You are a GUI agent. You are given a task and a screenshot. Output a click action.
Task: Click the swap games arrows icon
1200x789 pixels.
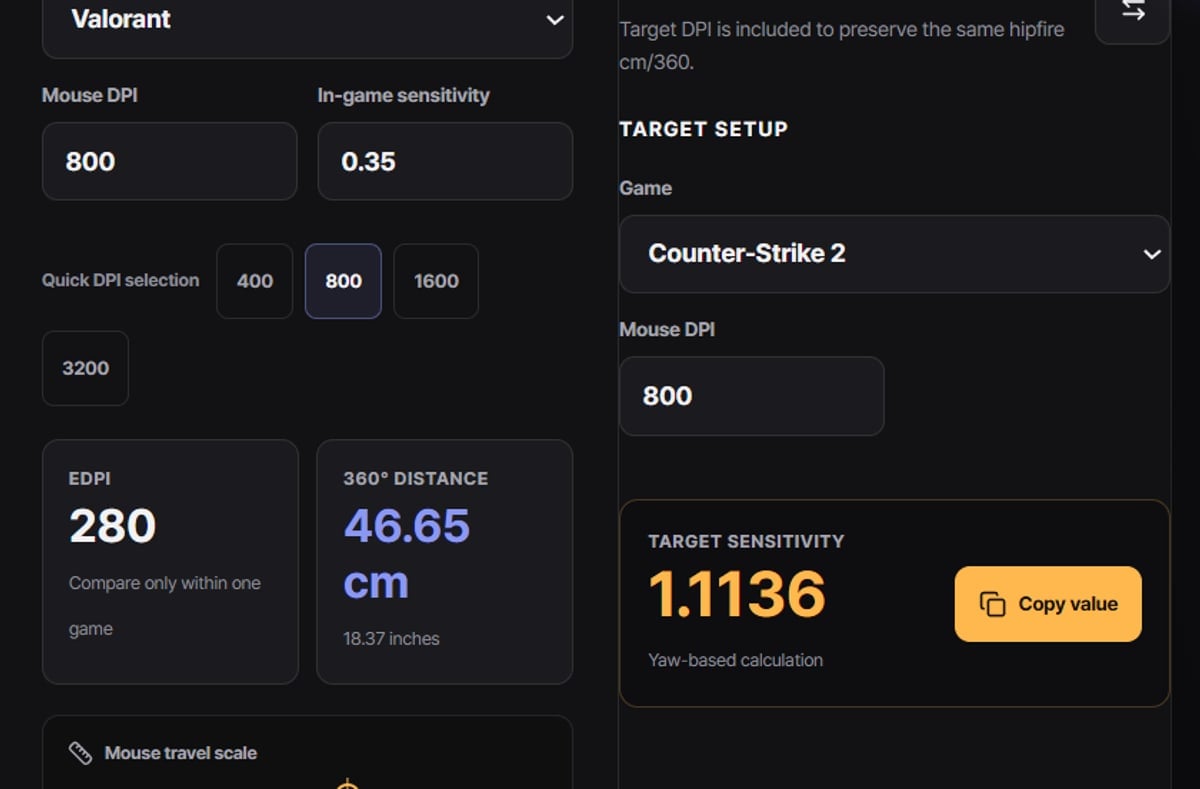[x=1133, y=11]
